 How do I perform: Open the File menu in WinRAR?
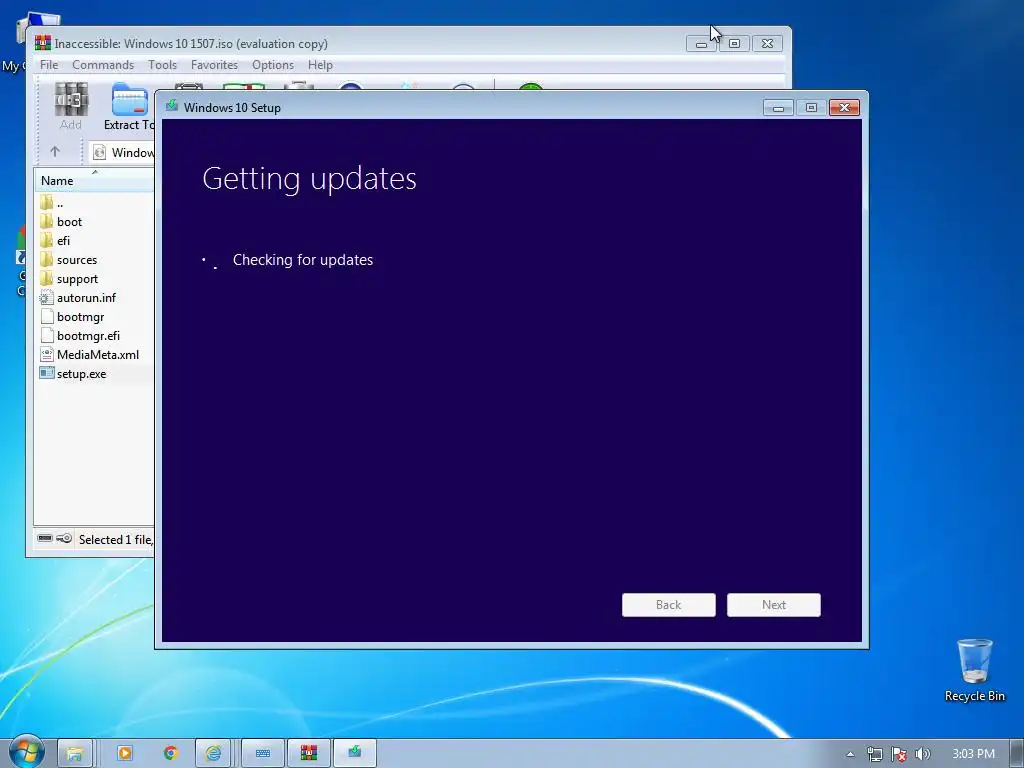click(49, 65)
